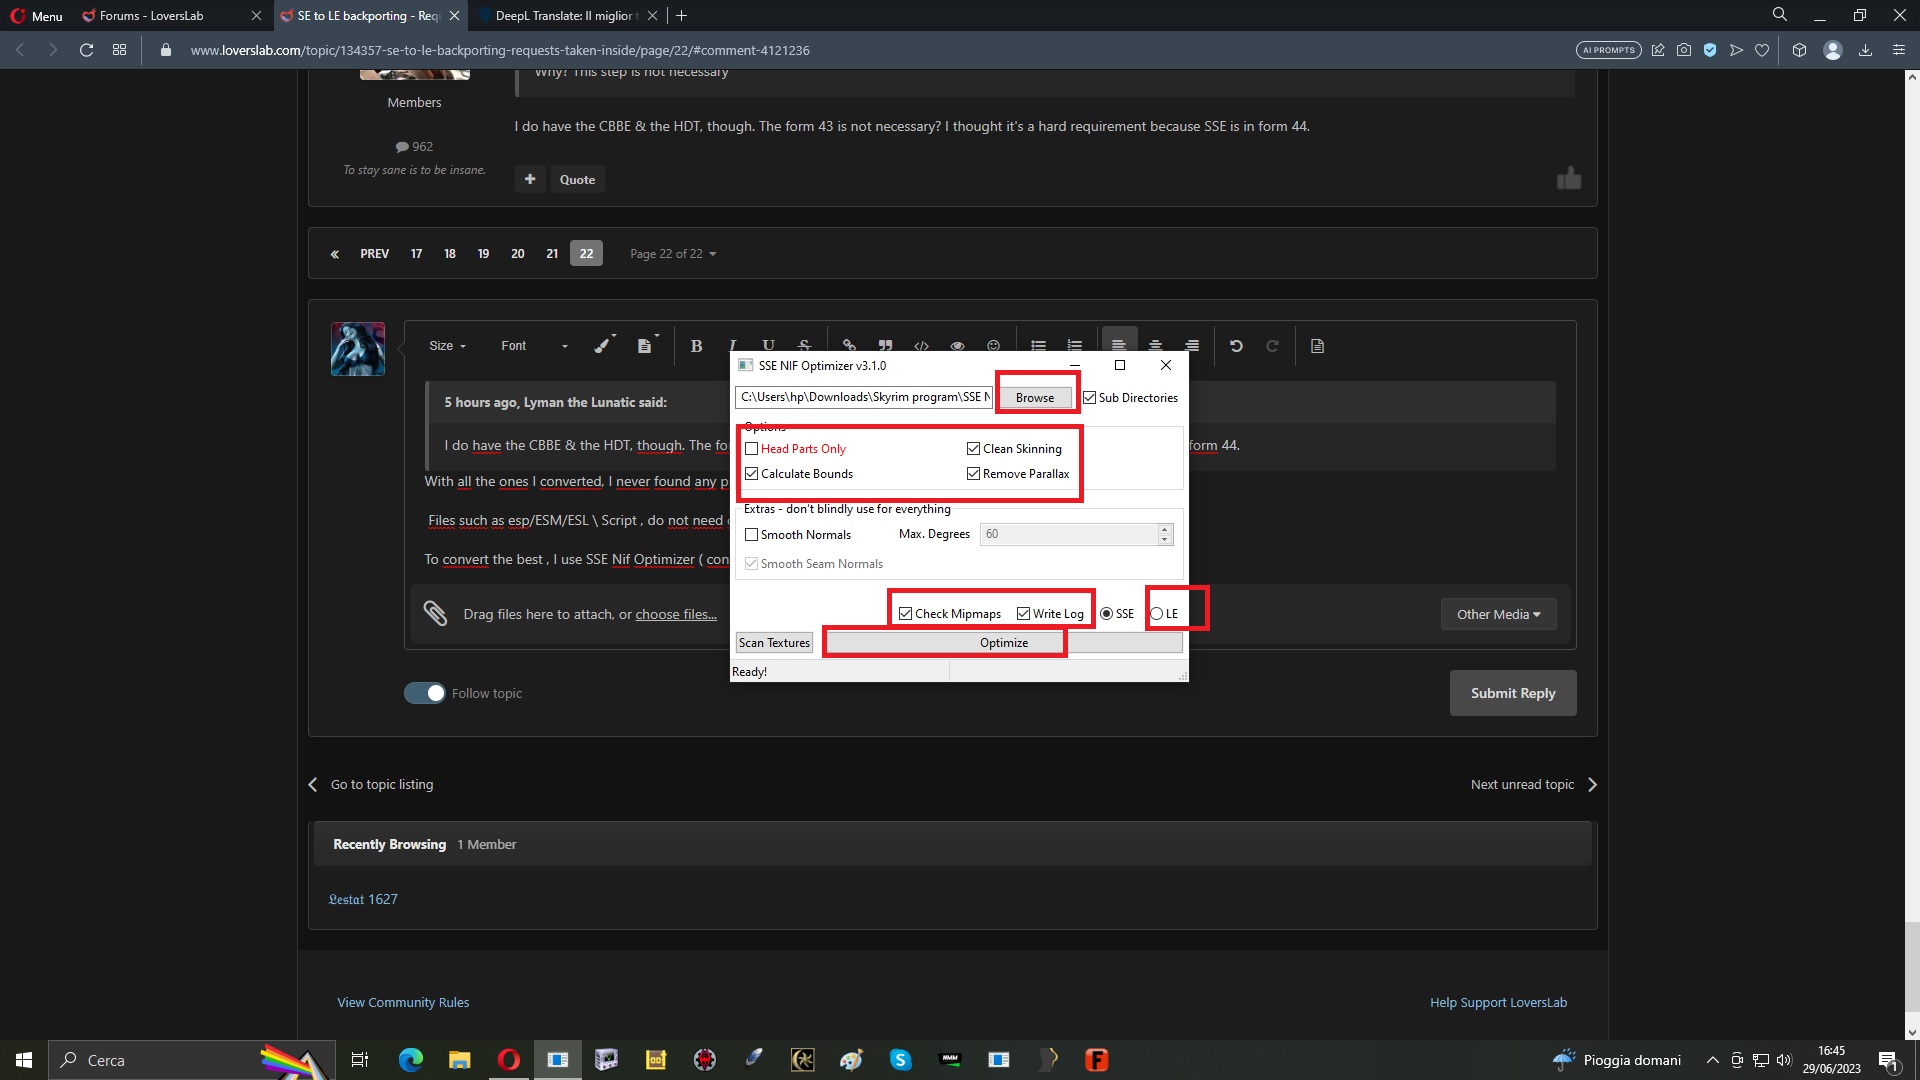This screenshot has width=1920, height=1080.
Task: Insert code snippet in reply editor
Action: (x=921, y=346)
